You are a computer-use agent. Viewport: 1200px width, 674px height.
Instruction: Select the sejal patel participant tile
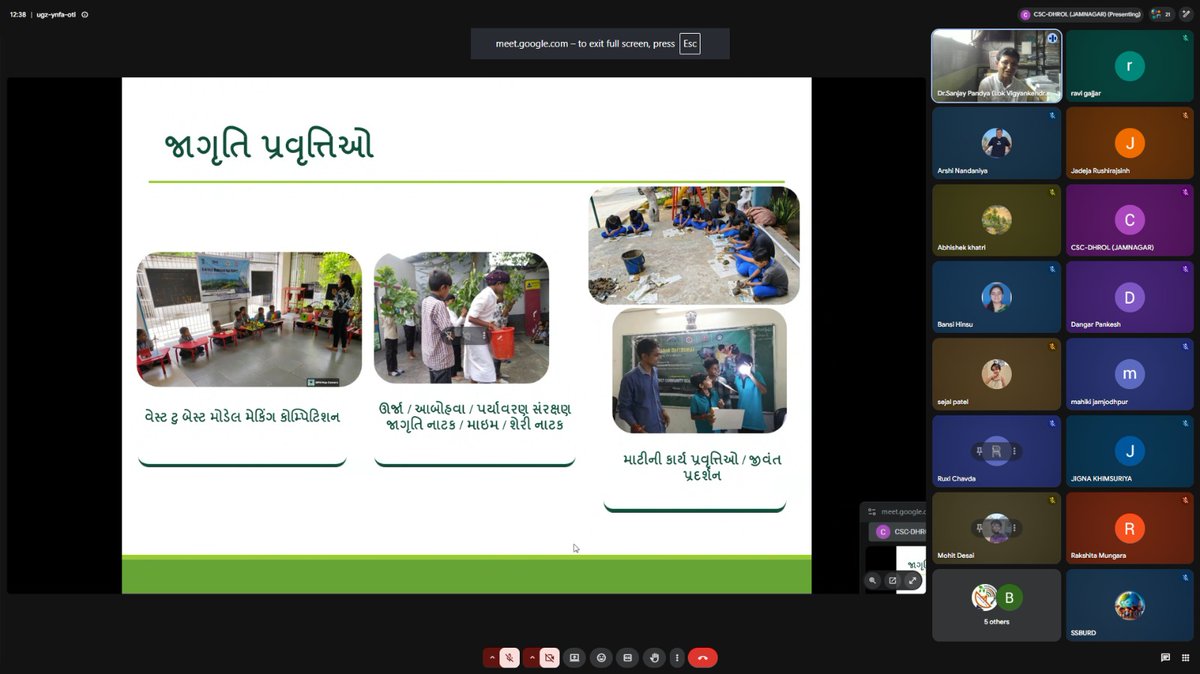click(x=996, y=374)
